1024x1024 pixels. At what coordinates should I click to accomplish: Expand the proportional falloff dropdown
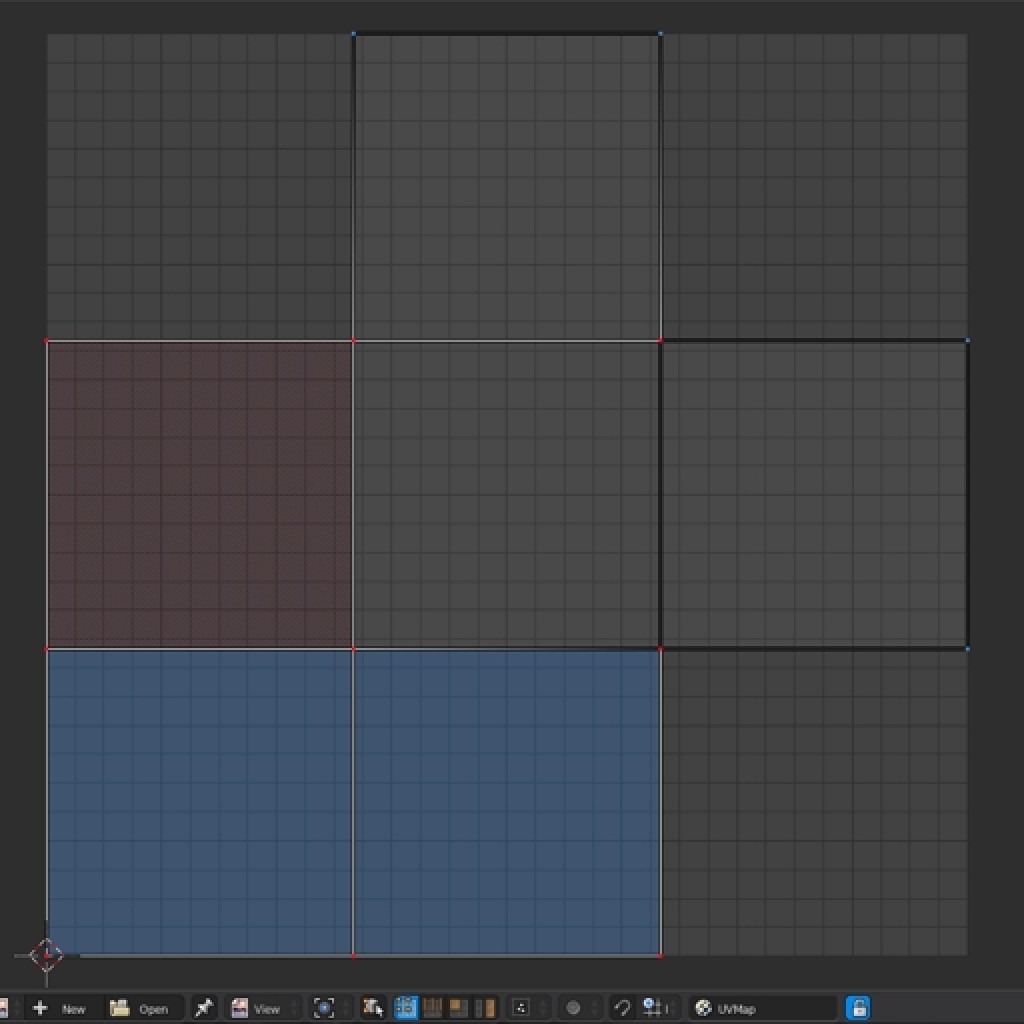pos(594,1008)
